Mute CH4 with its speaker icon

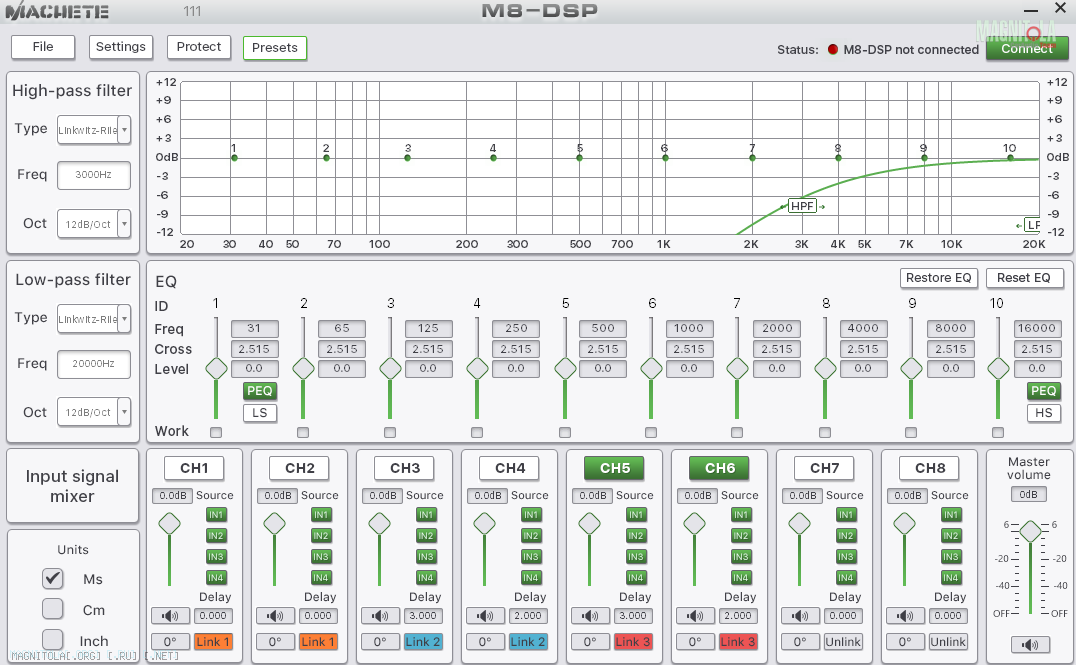click(x=484, y=616)
